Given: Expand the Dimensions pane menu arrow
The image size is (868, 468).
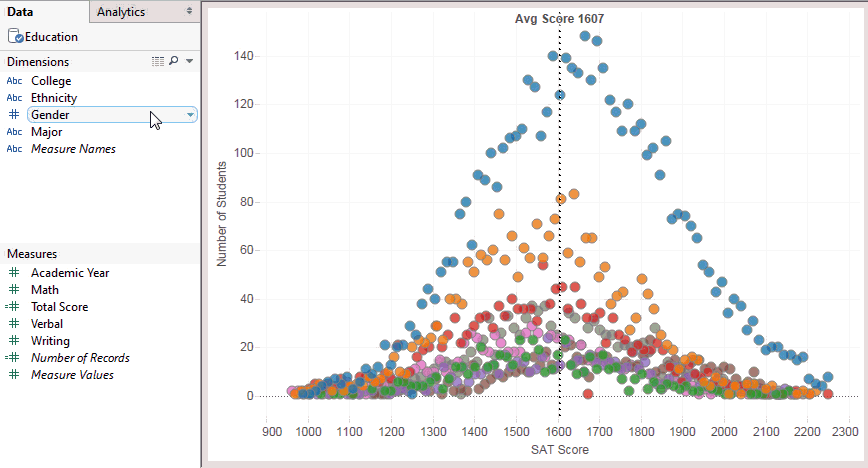Looking at the screenshot, I should (189, 61).
